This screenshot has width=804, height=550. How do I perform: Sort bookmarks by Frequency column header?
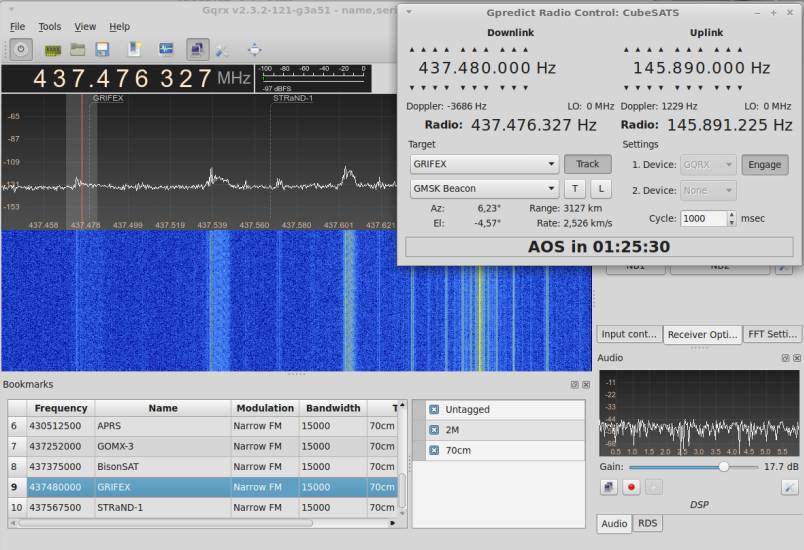tap(61, 408)
